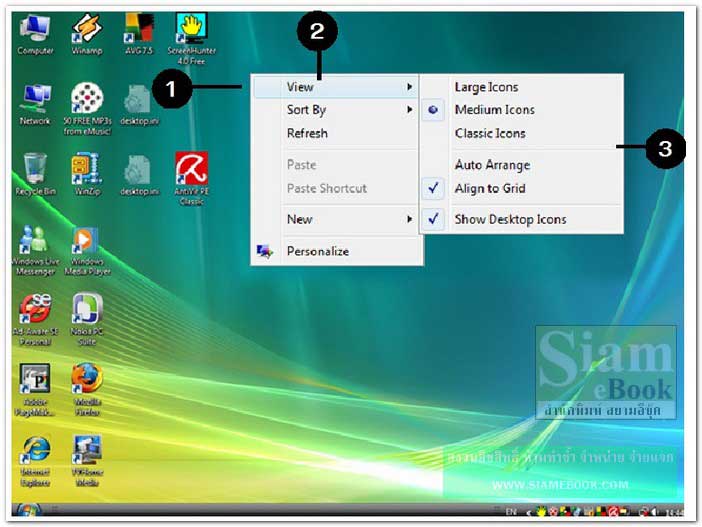Click the taskbar clock
The image size is (702, 527).
pyautogui.click(x=674, y=512)
